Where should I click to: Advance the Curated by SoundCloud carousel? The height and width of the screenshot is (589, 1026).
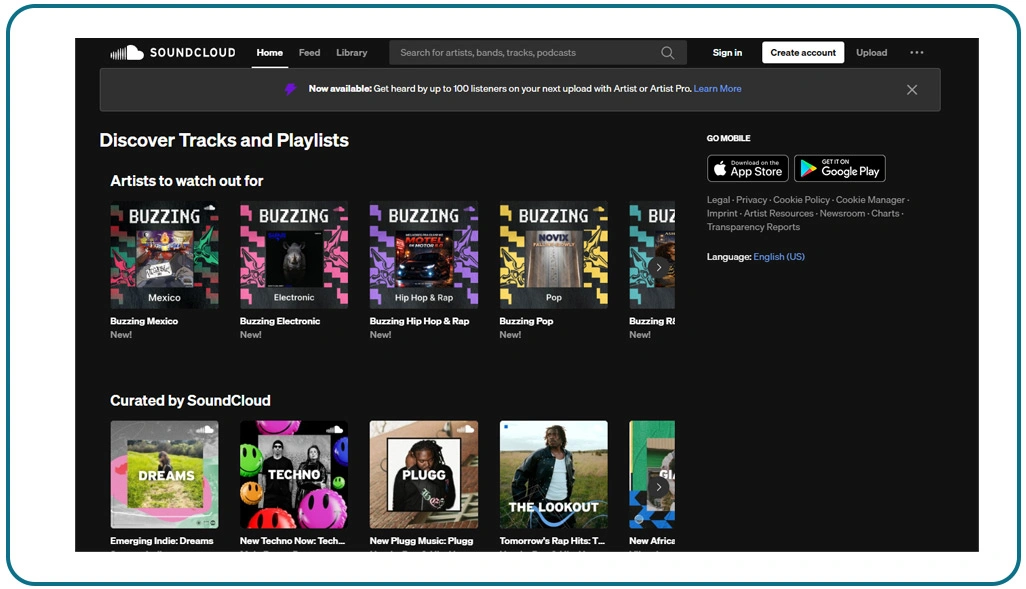(658, 487)
